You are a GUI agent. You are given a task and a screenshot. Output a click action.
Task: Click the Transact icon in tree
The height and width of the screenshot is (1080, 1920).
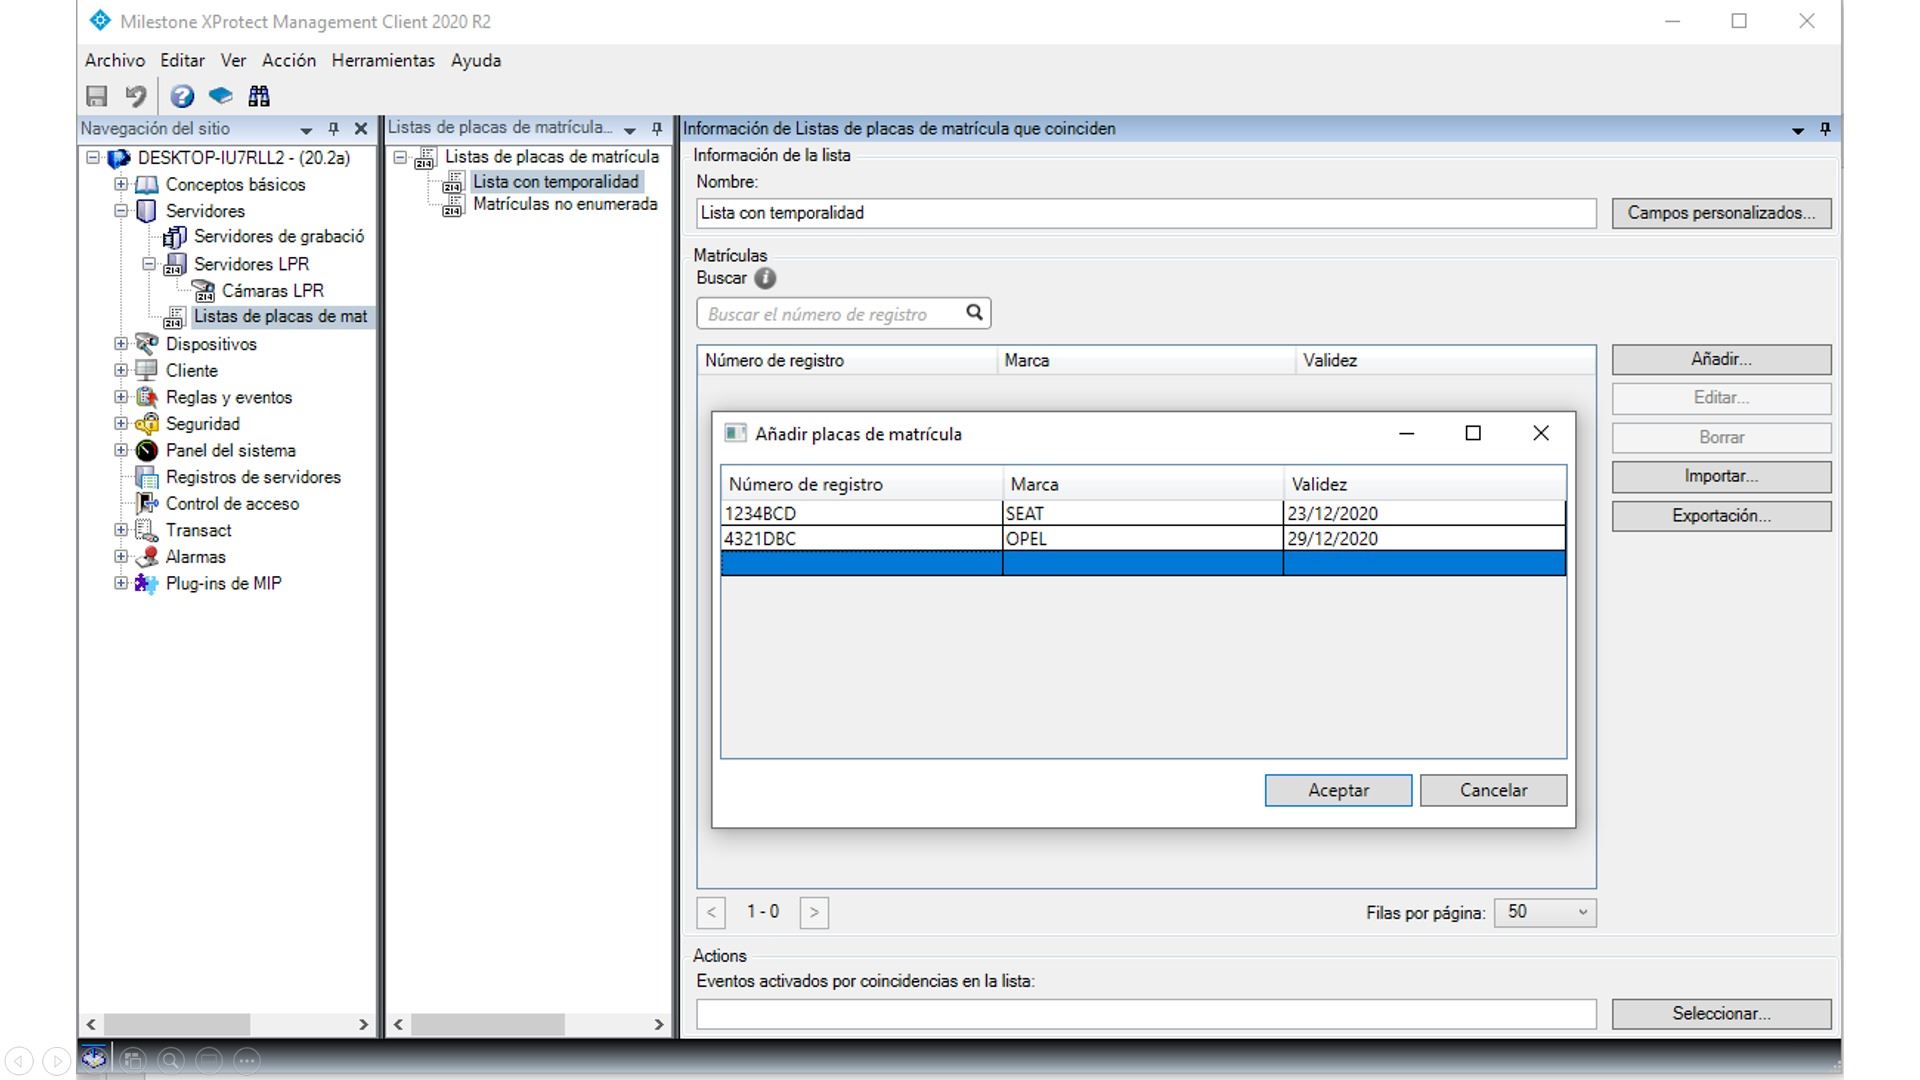(x=147, y=531)
